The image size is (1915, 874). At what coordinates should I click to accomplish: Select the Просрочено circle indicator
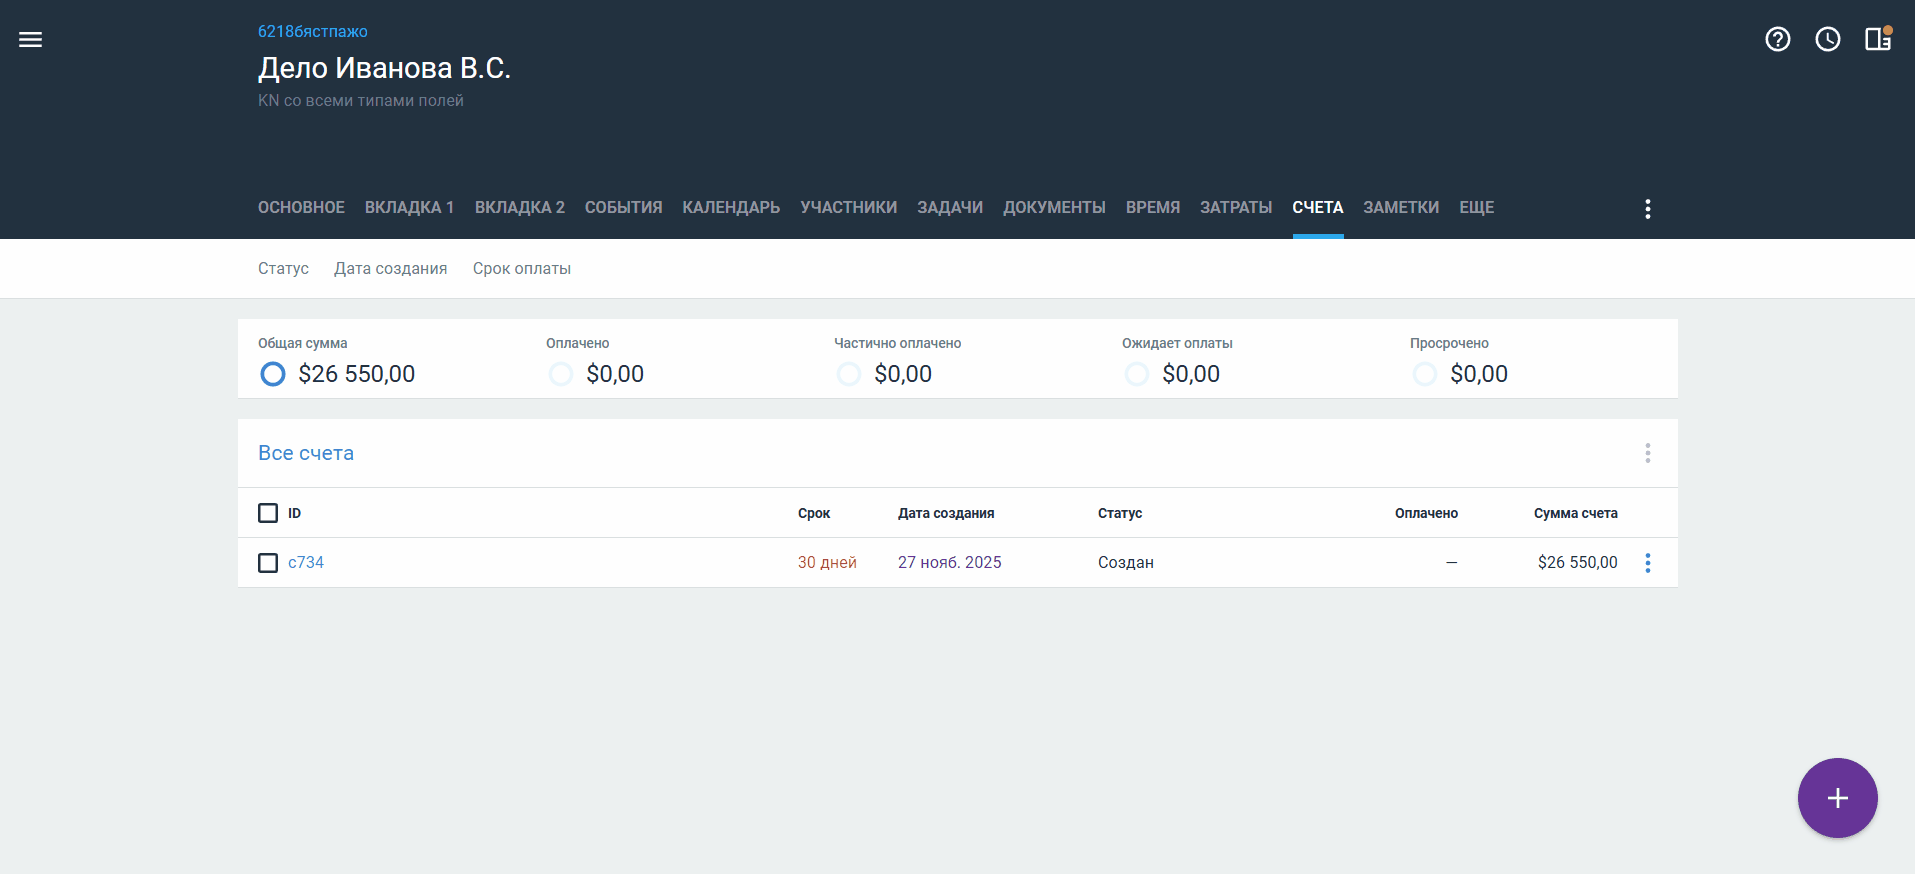(1425, 374)
